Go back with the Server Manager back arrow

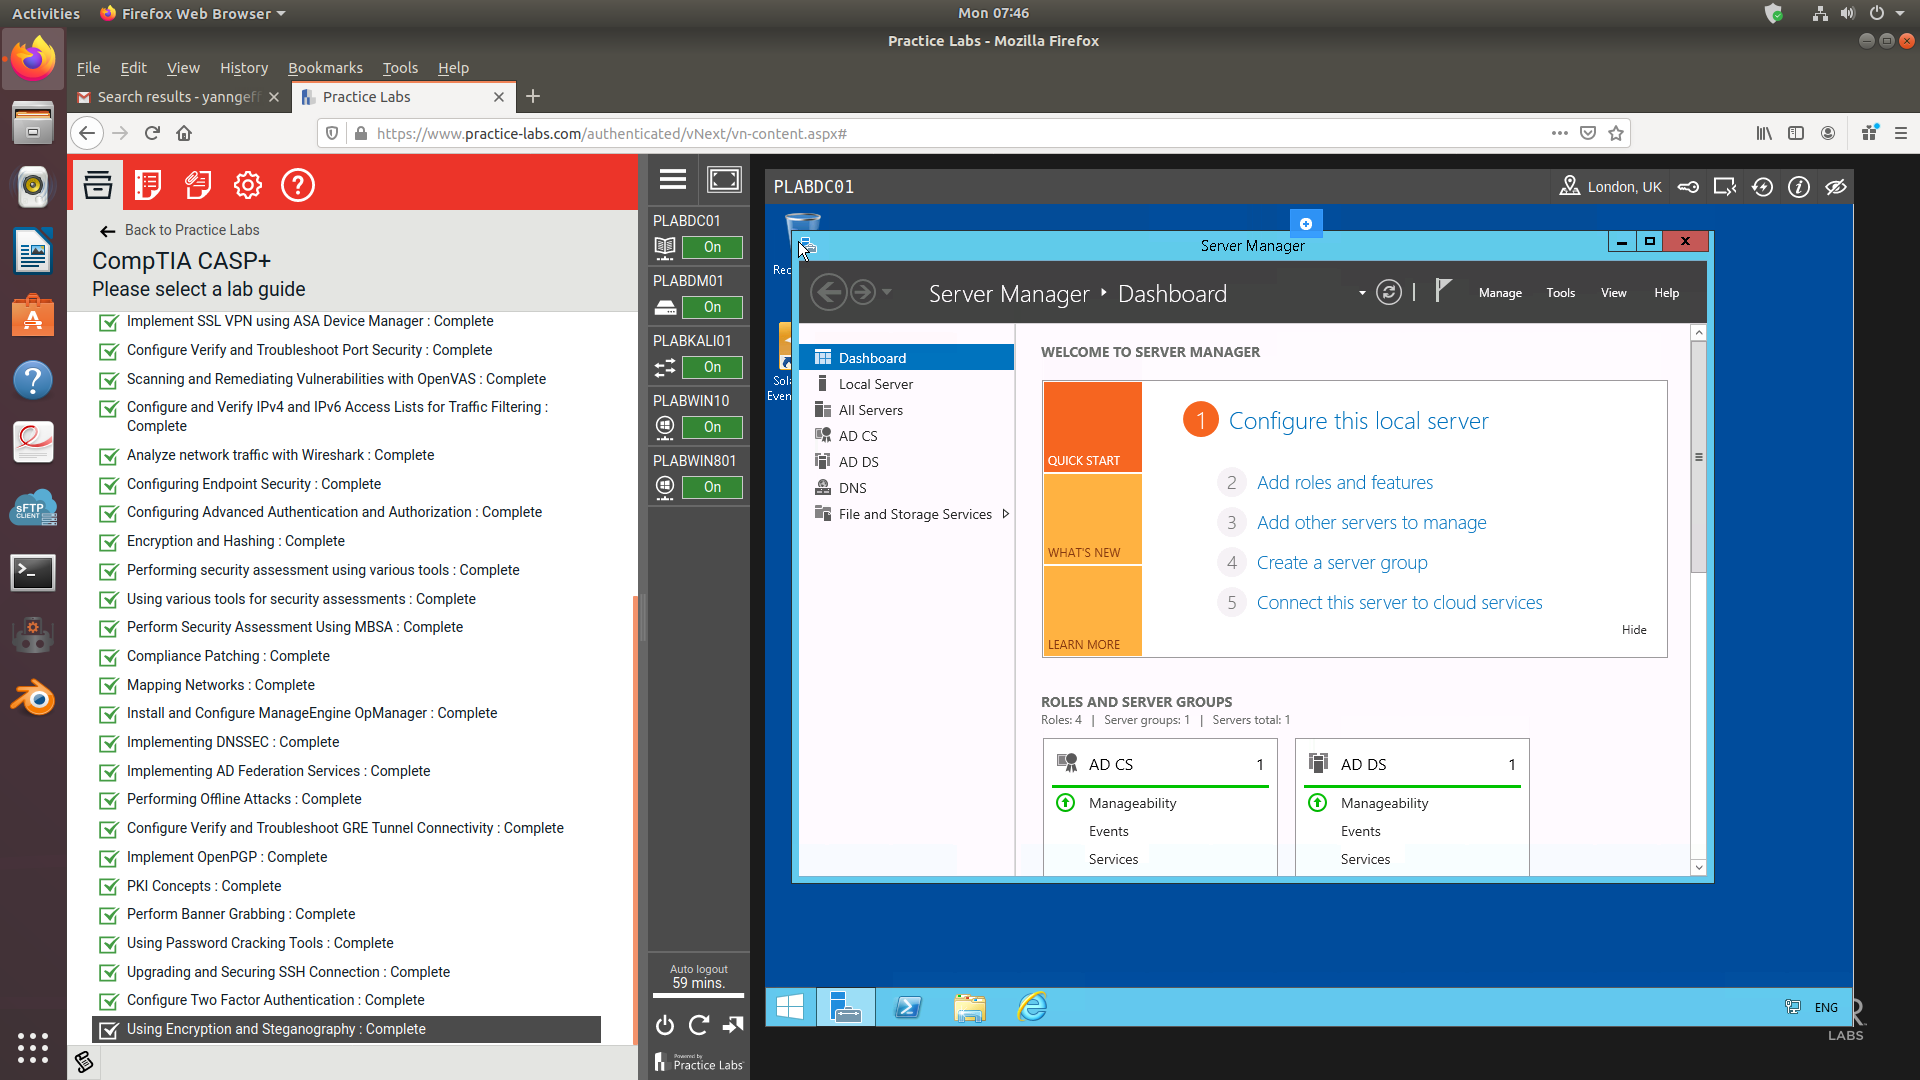828,293
